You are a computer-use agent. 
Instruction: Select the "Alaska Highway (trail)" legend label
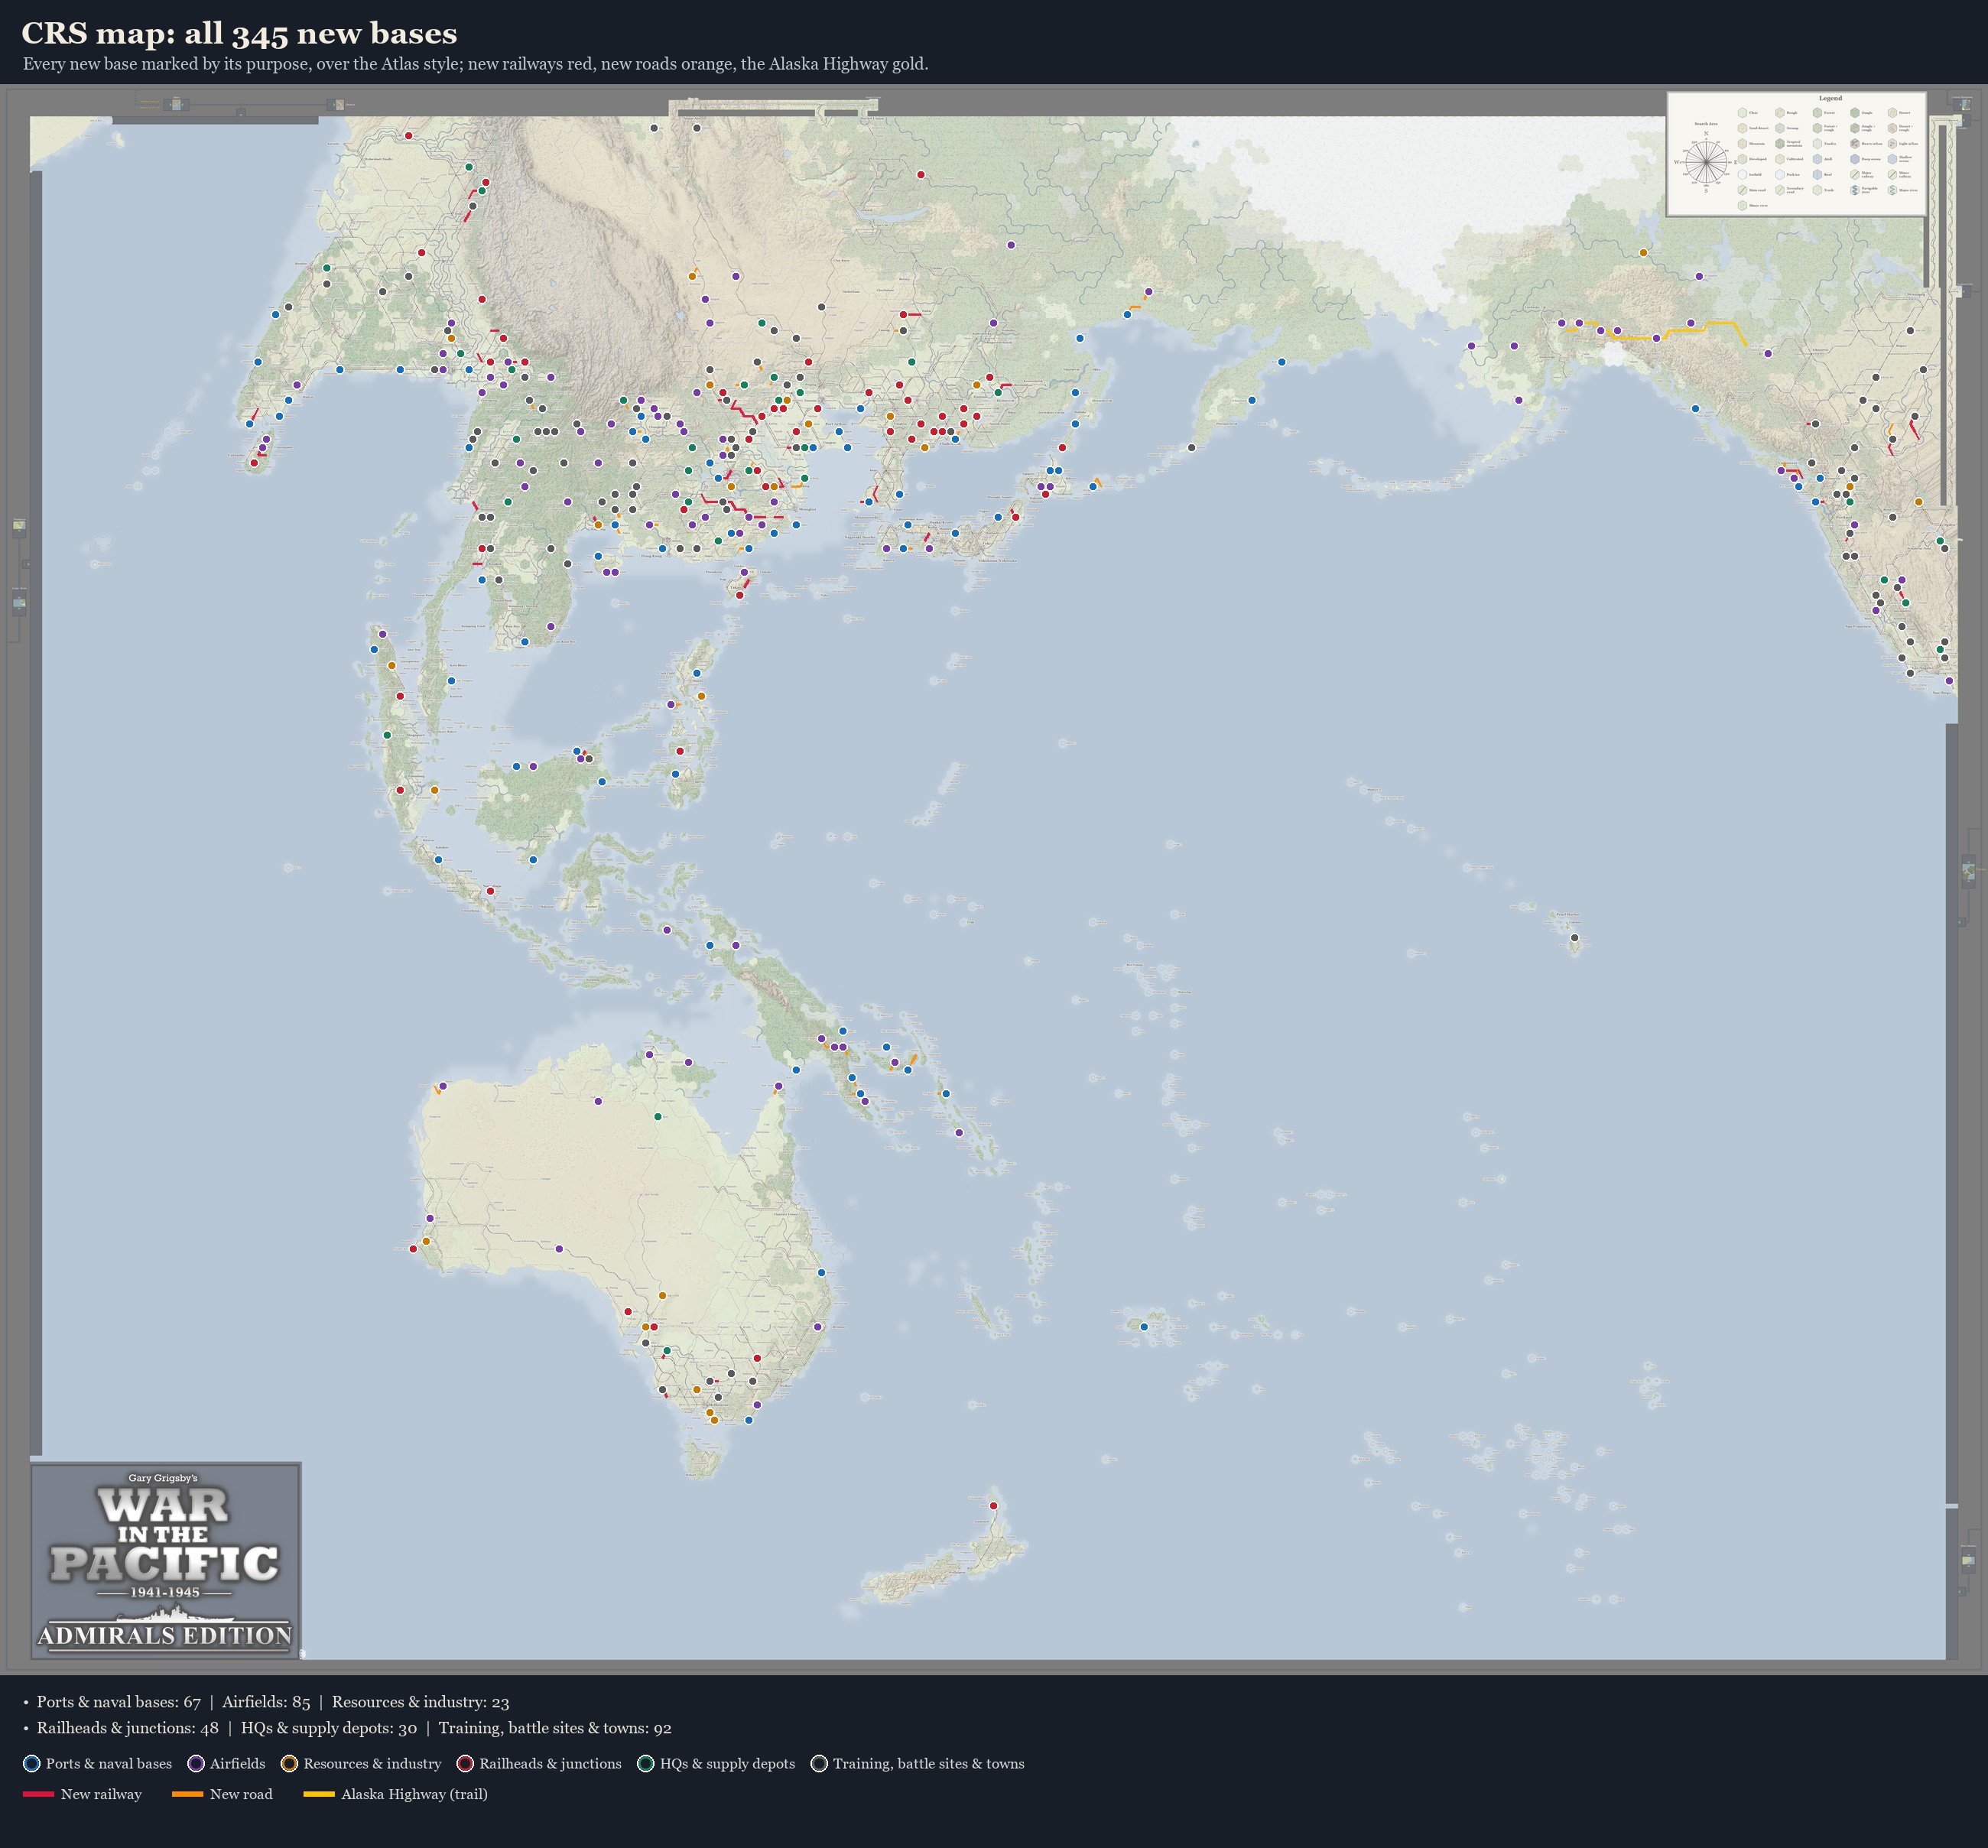pos(414,1794)
